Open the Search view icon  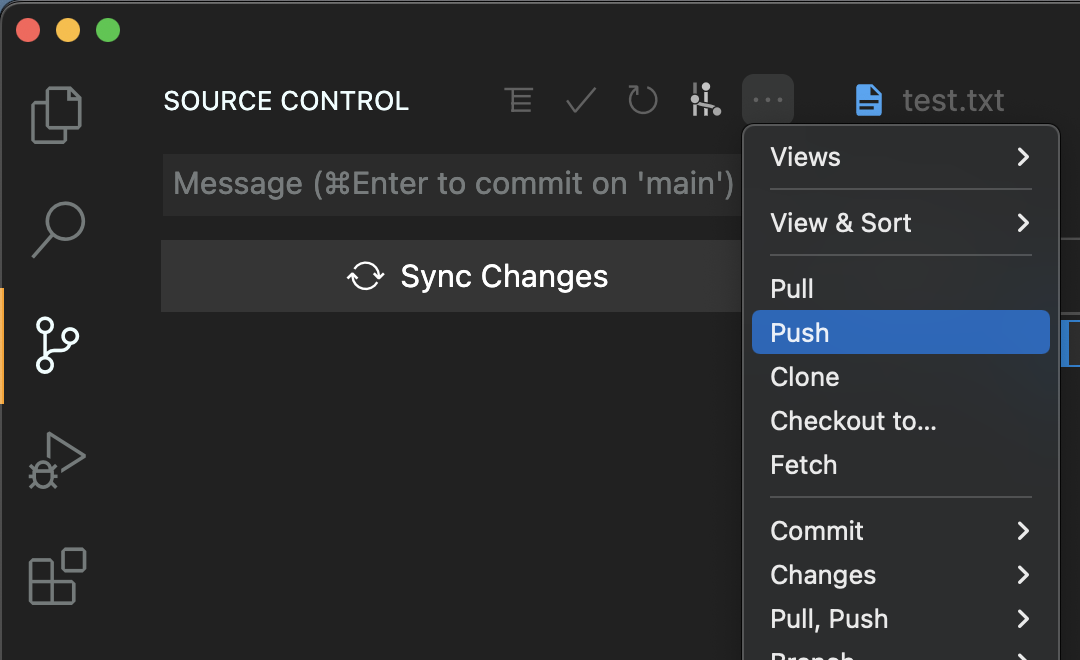(58, 230)
